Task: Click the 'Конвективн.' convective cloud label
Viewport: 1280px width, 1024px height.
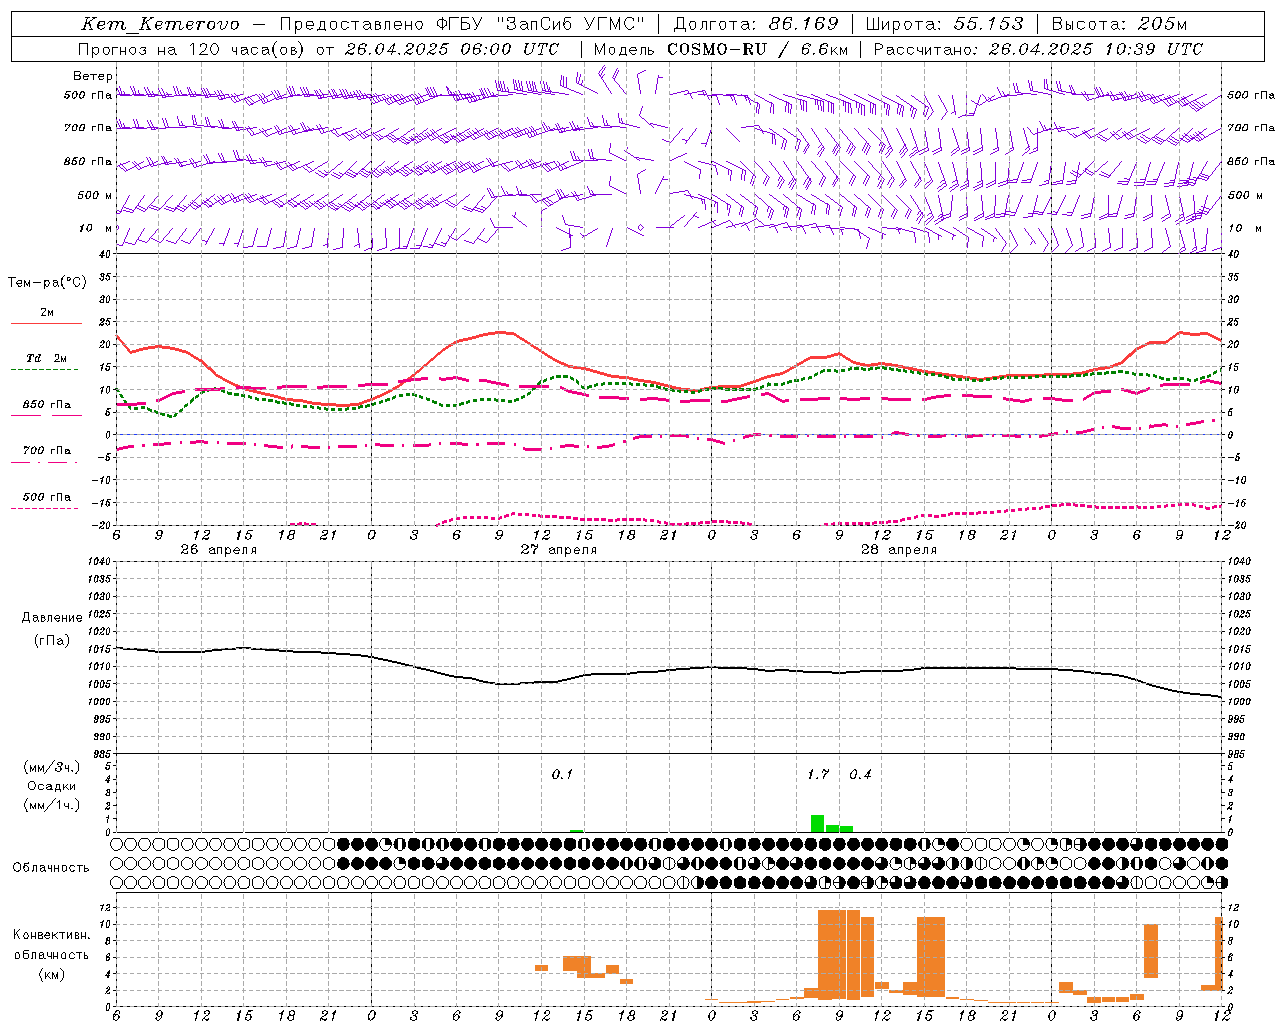Action: point(51,935)
